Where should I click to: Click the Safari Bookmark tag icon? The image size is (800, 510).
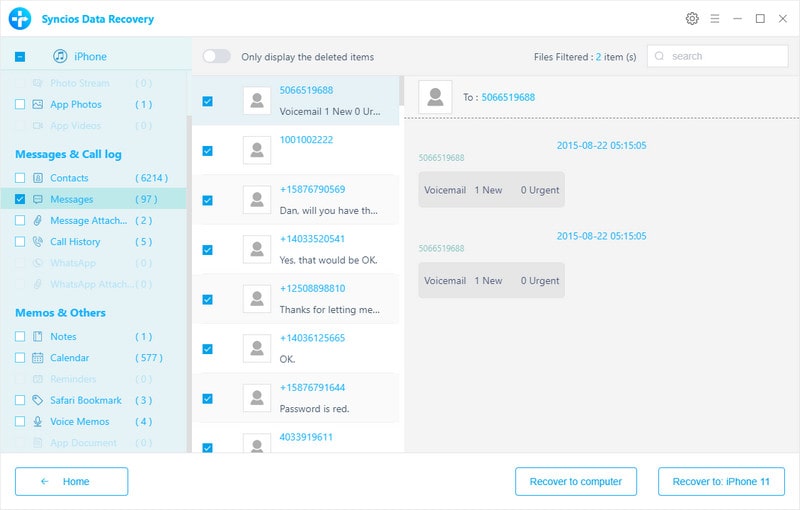[x=38, y=400]
